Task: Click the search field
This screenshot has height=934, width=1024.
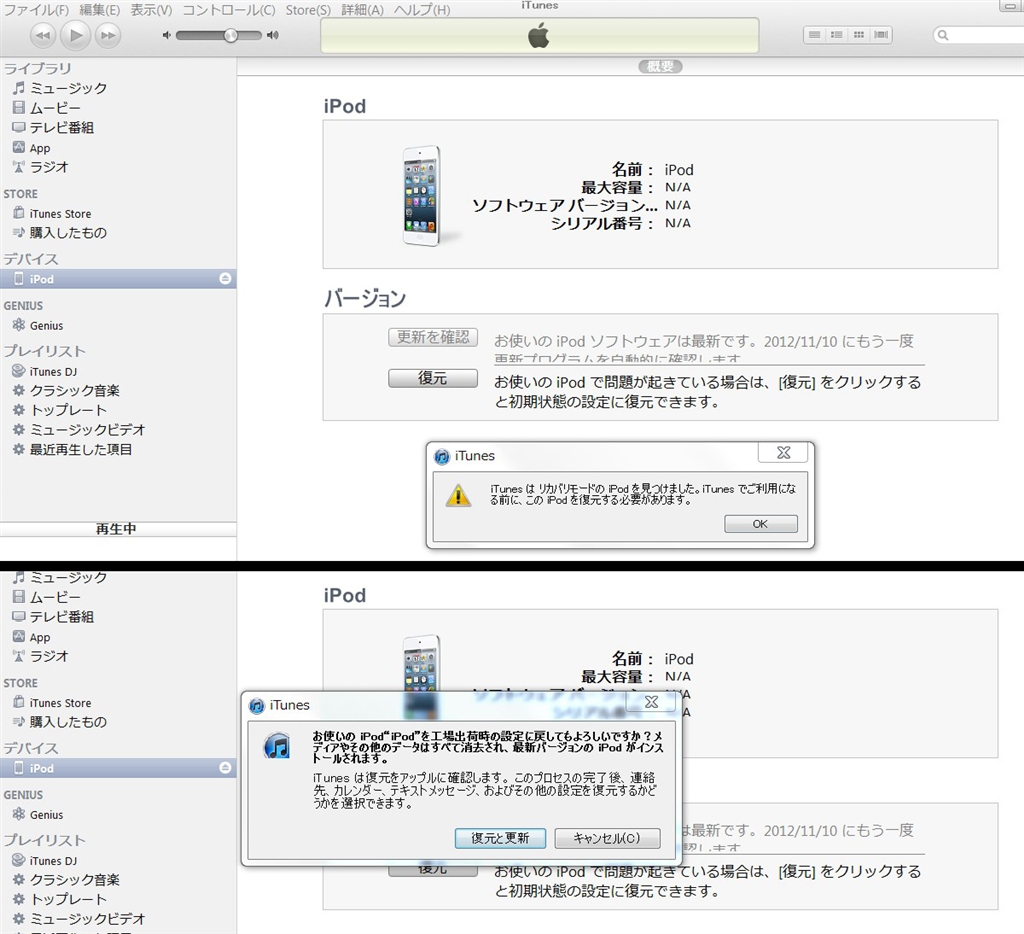Action: (980, 35)
